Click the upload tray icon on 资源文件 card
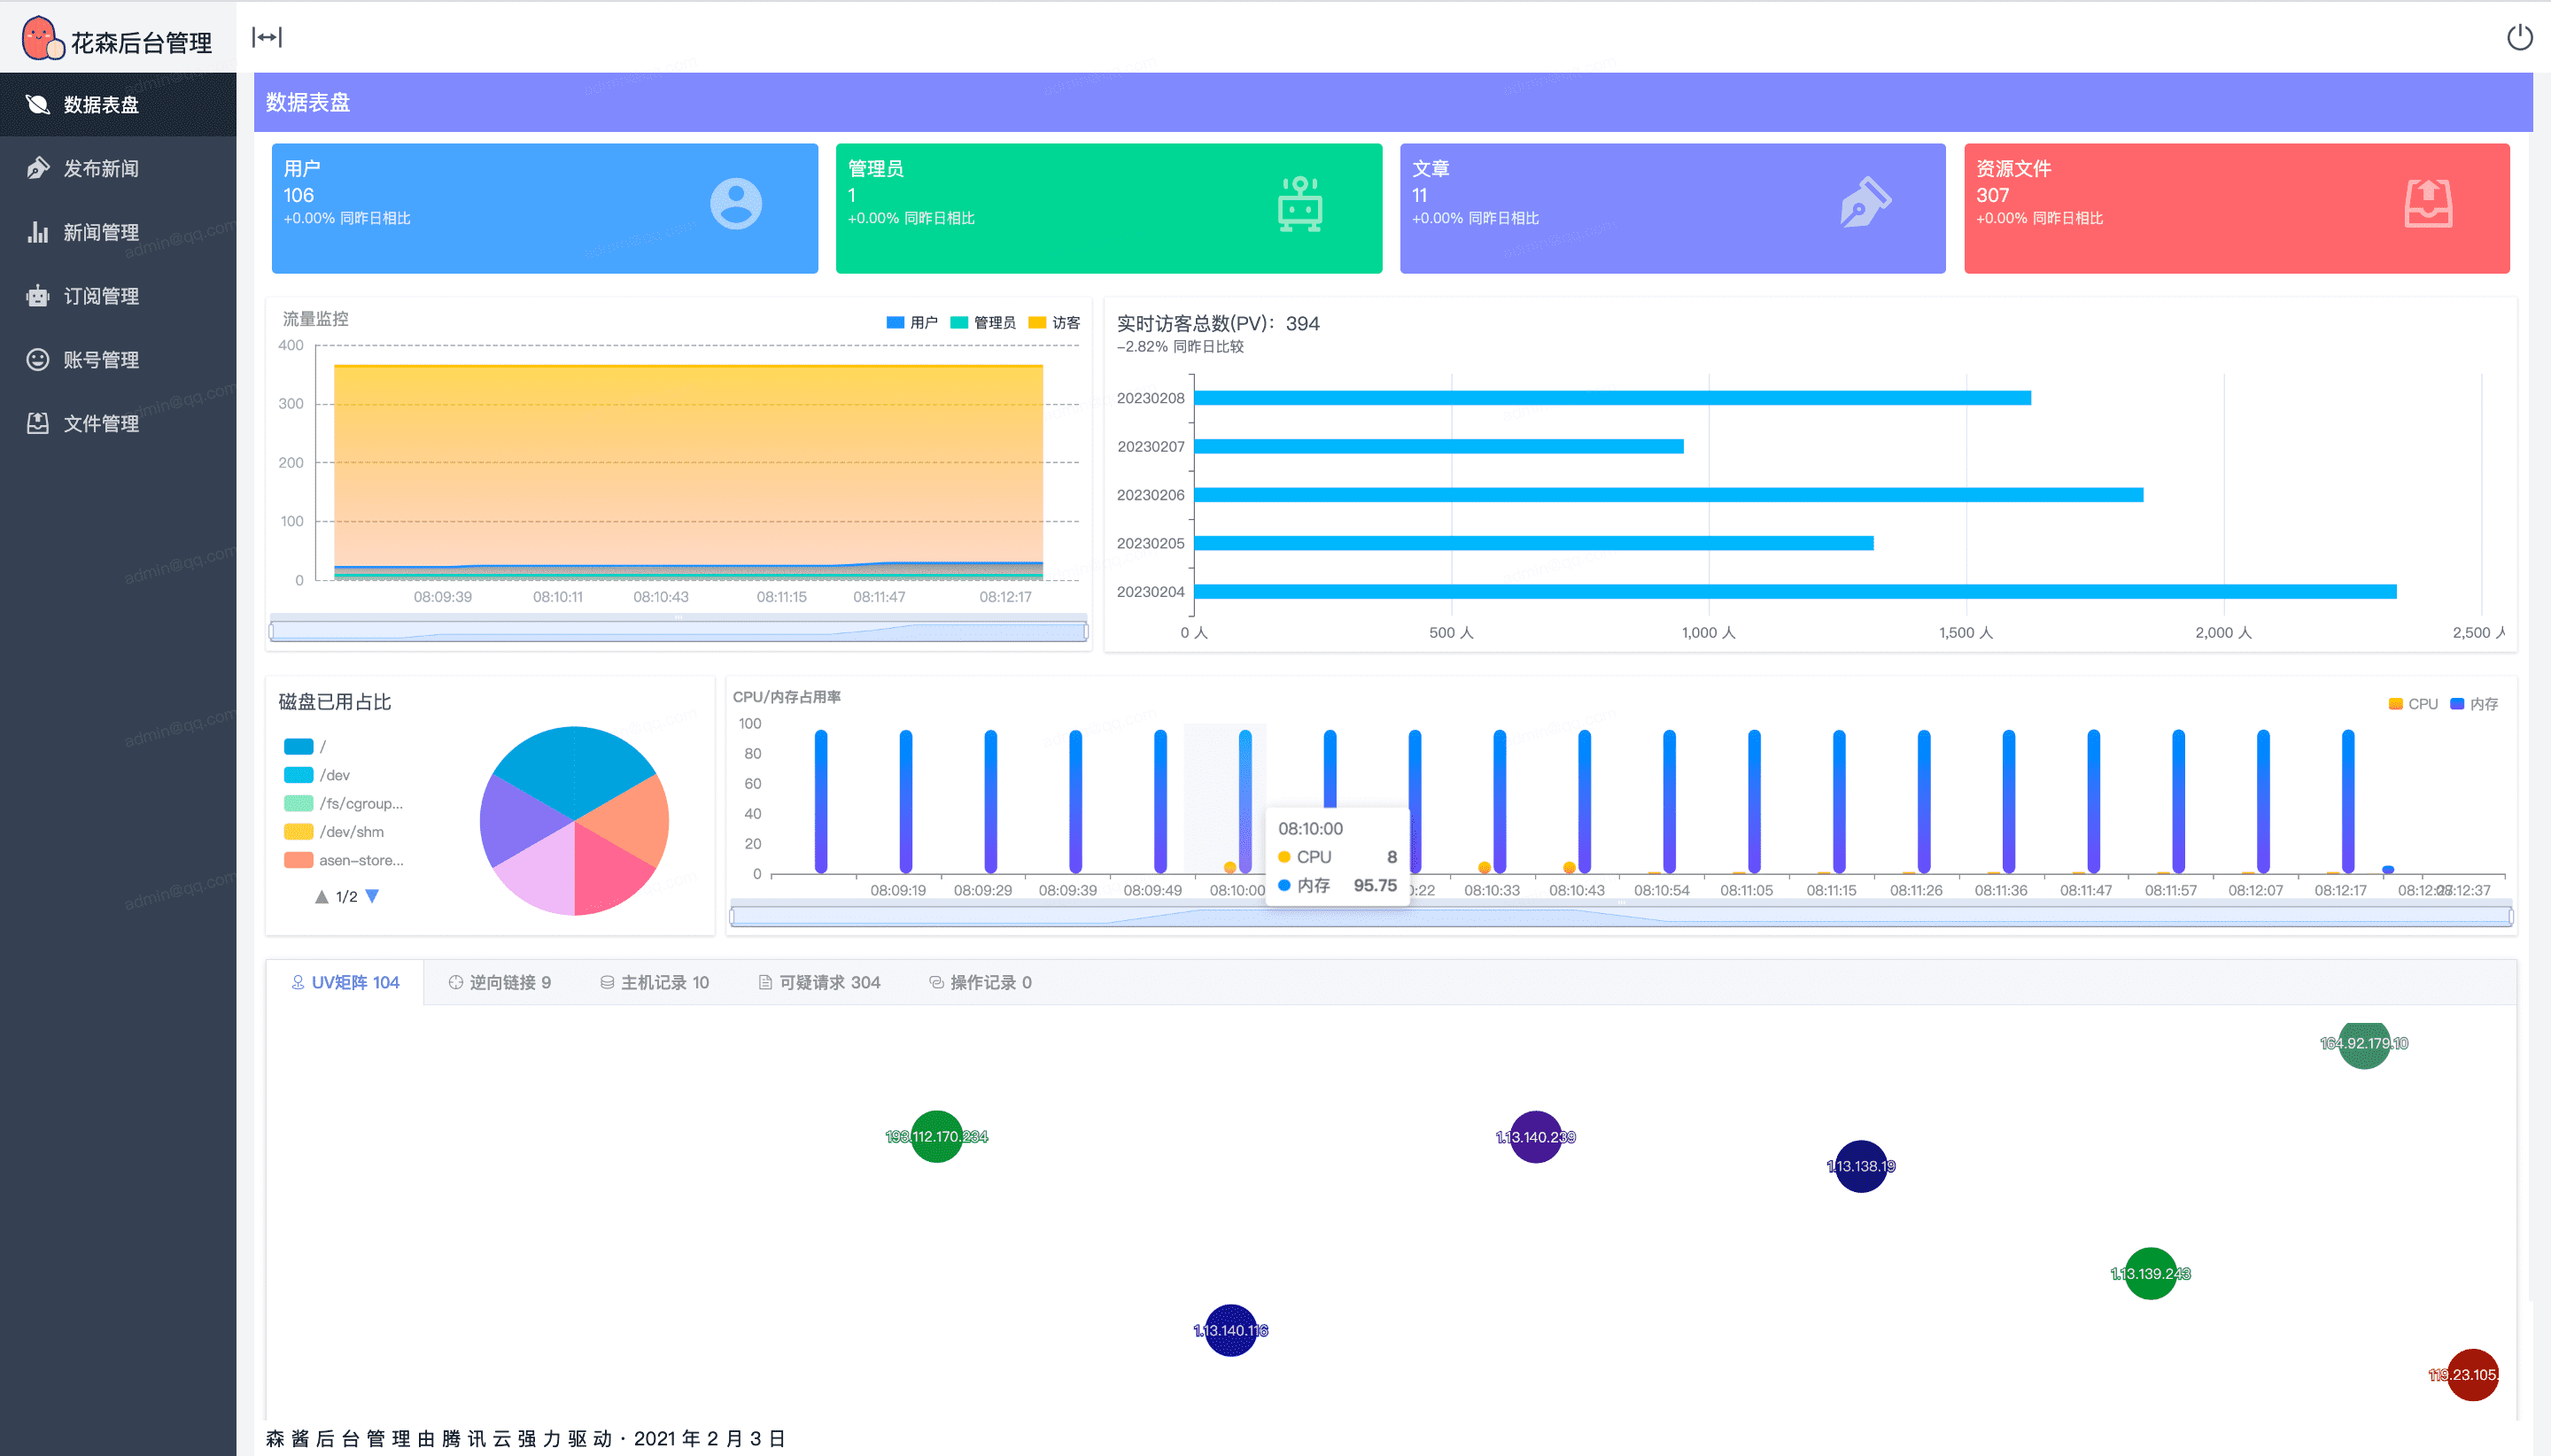Screen dimensions: 2551x1456 click(x=2429, y=204)
